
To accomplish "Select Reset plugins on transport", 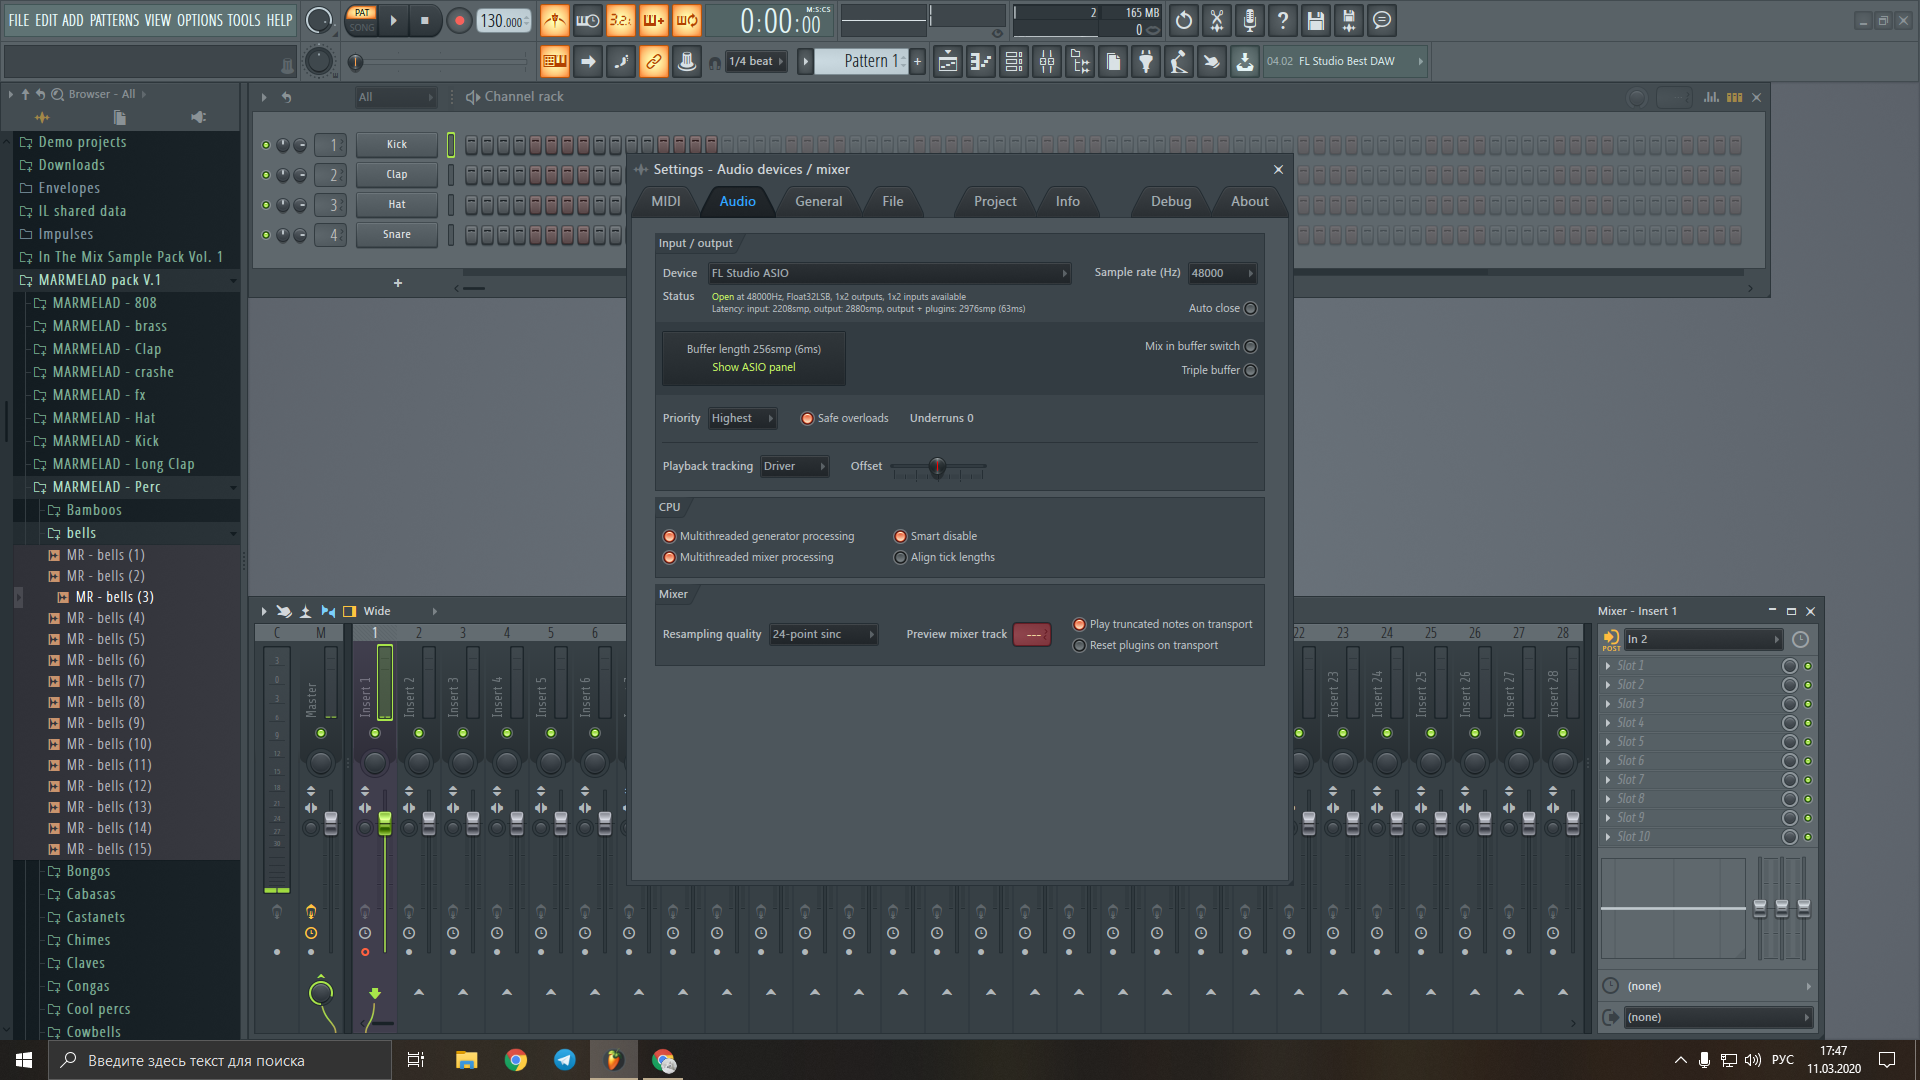I will pyautogui.click(x=1079, y=646).
